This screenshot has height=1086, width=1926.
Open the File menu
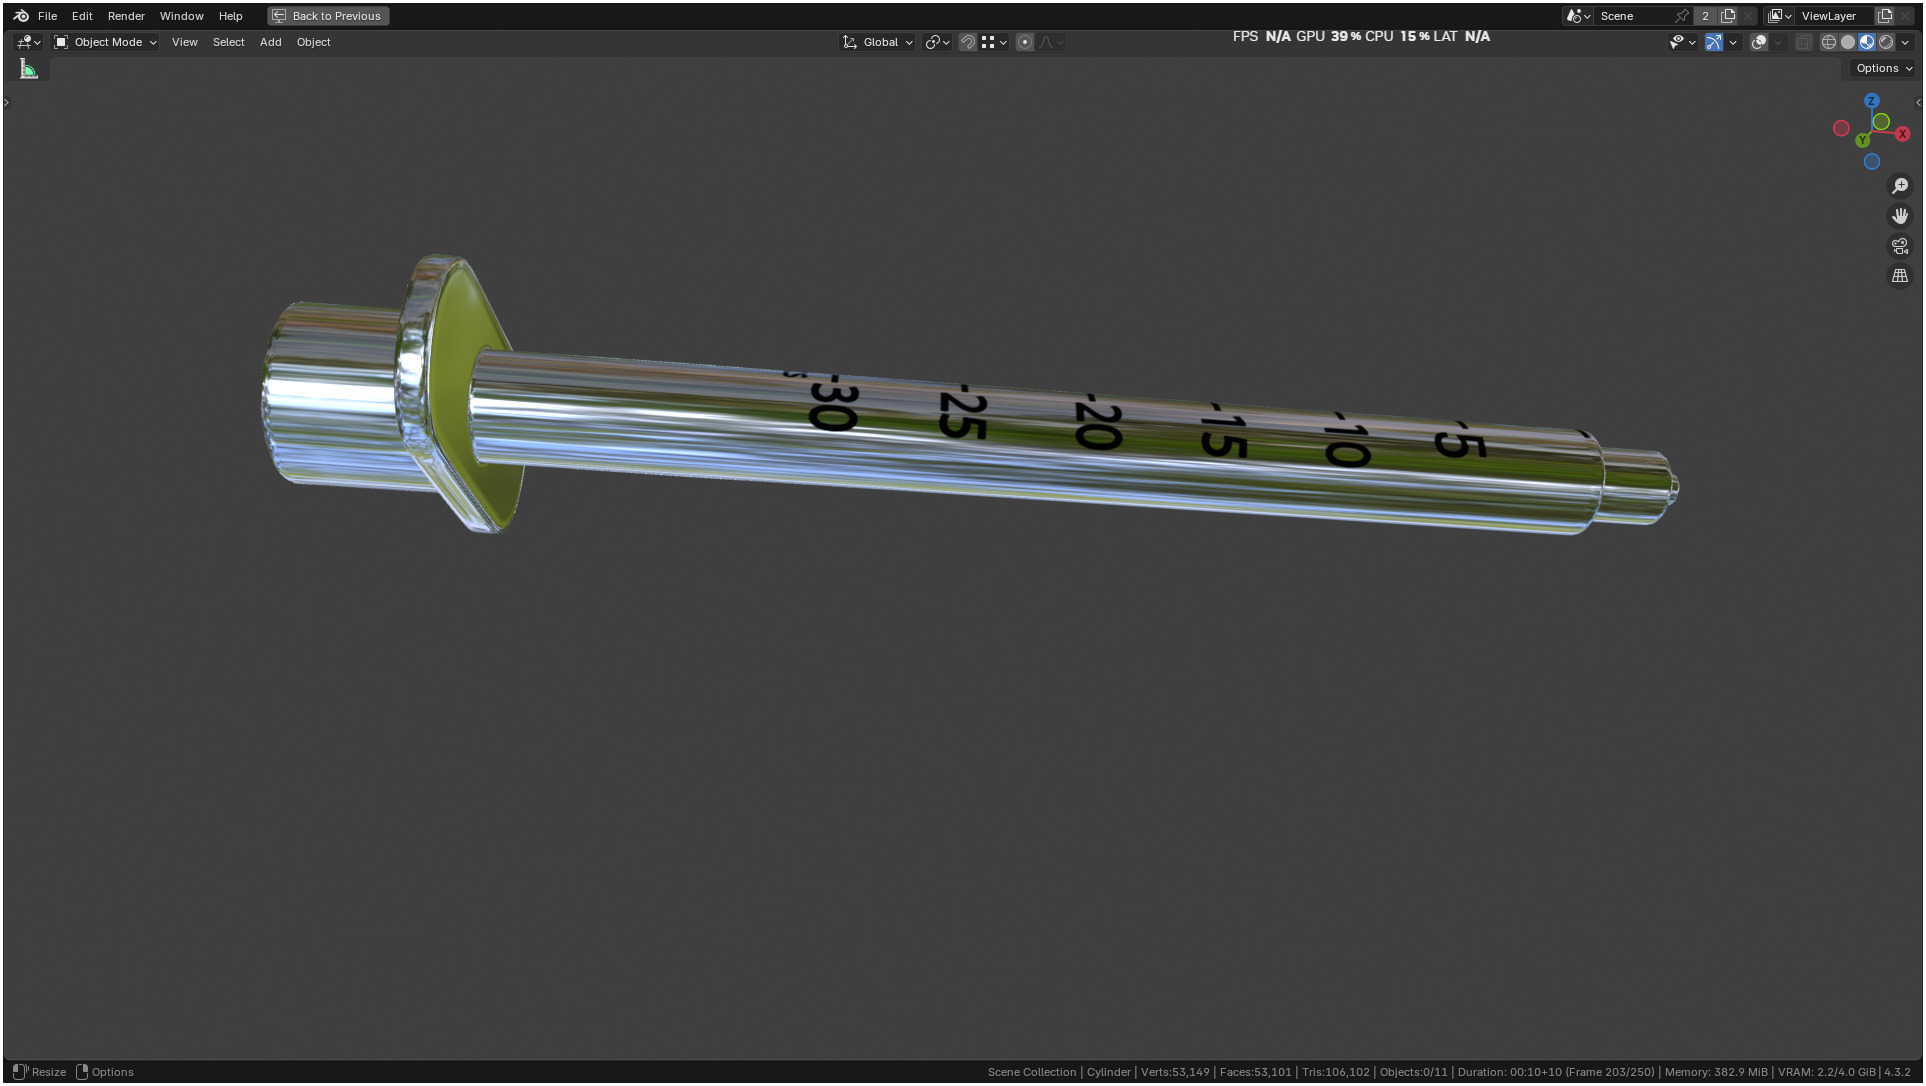[x=47, y=16]
